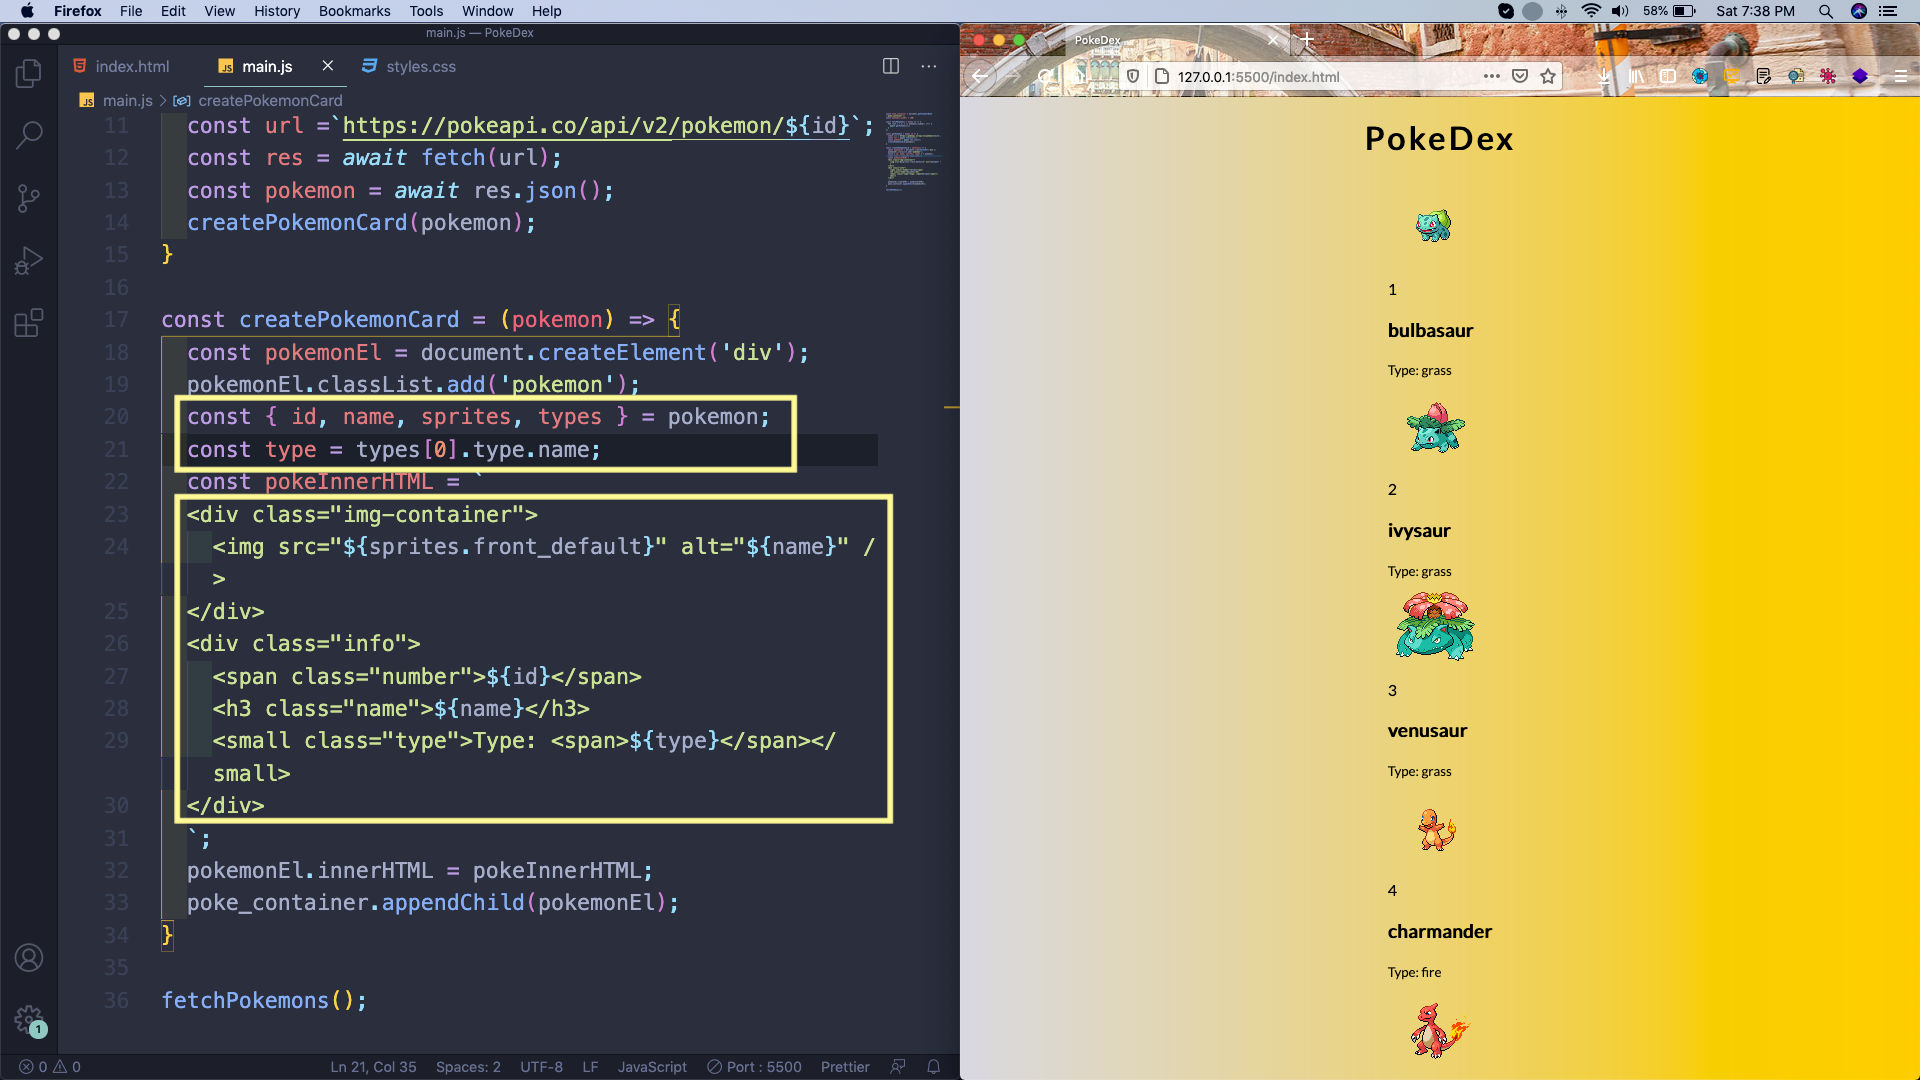This screenshot has width=1920, height=1080.
Task: Change indentation via Spaces: 2
Action: [x=468, y=1067]
